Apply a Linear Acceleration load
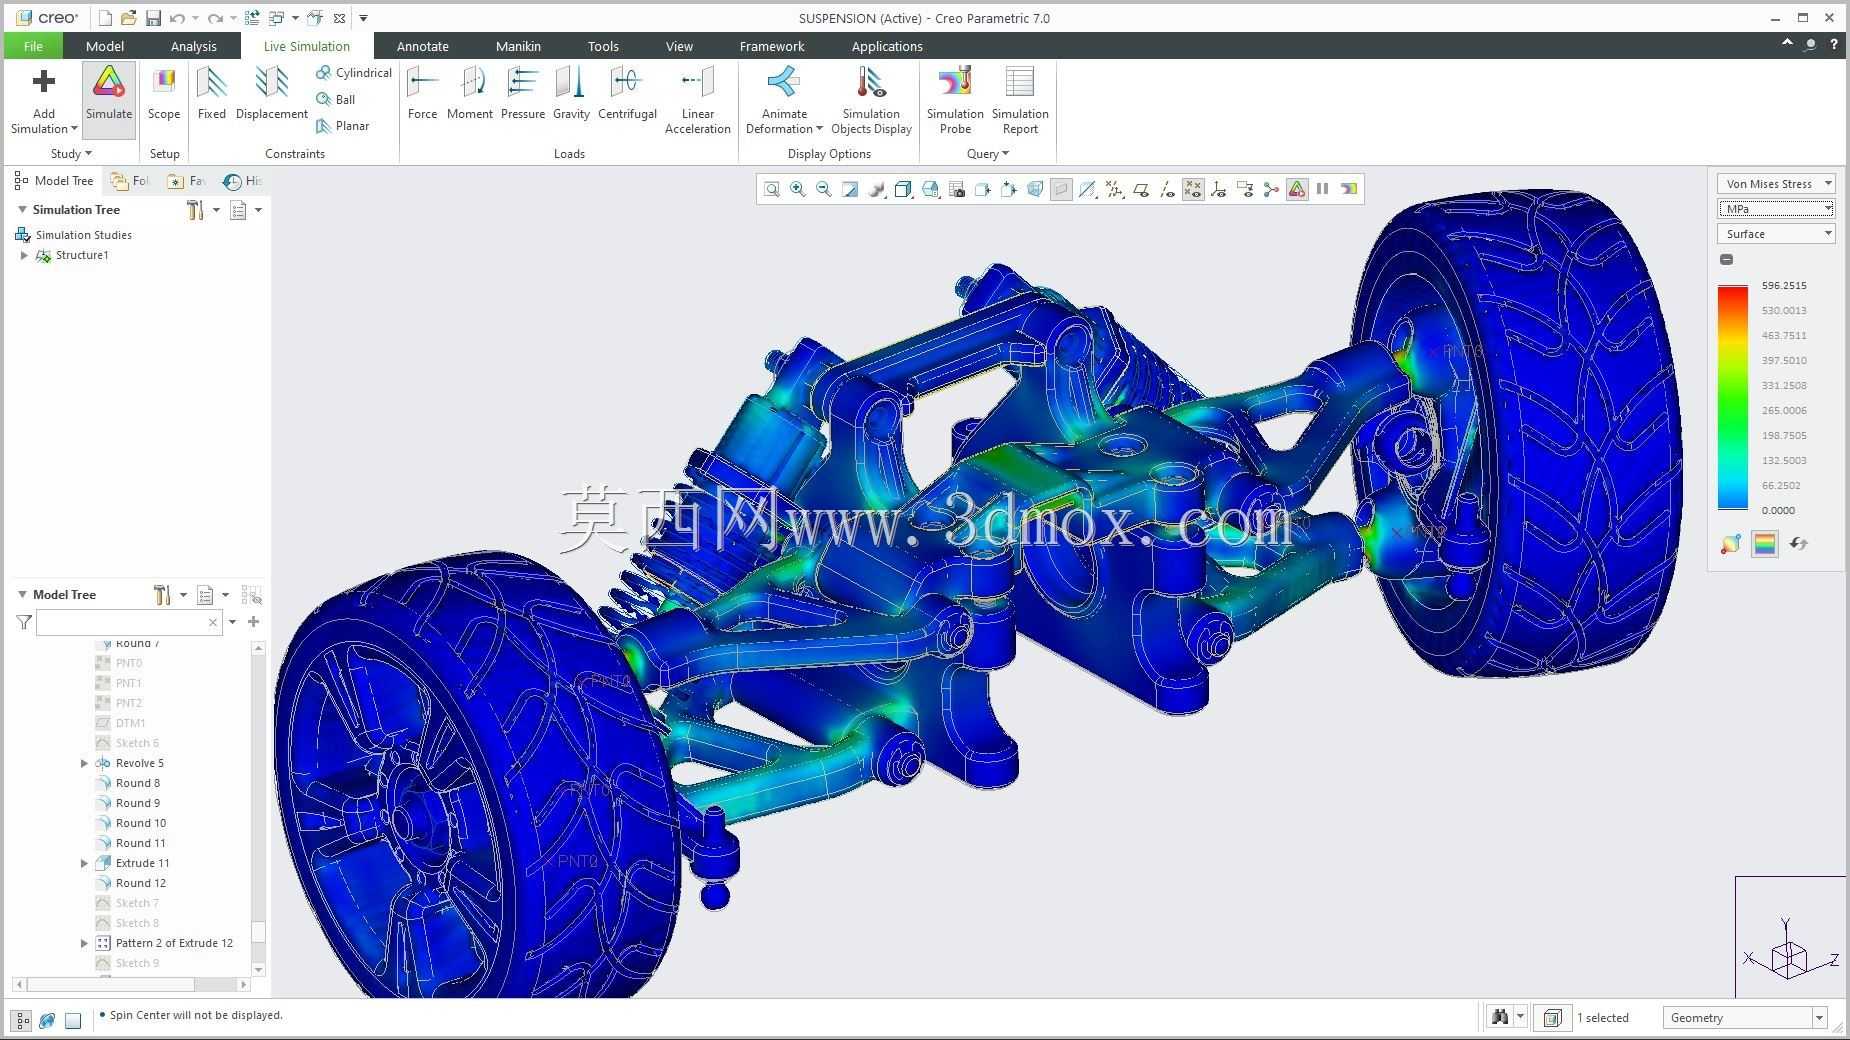The height and width of the screenshot is (1040, 1850). 697,100
